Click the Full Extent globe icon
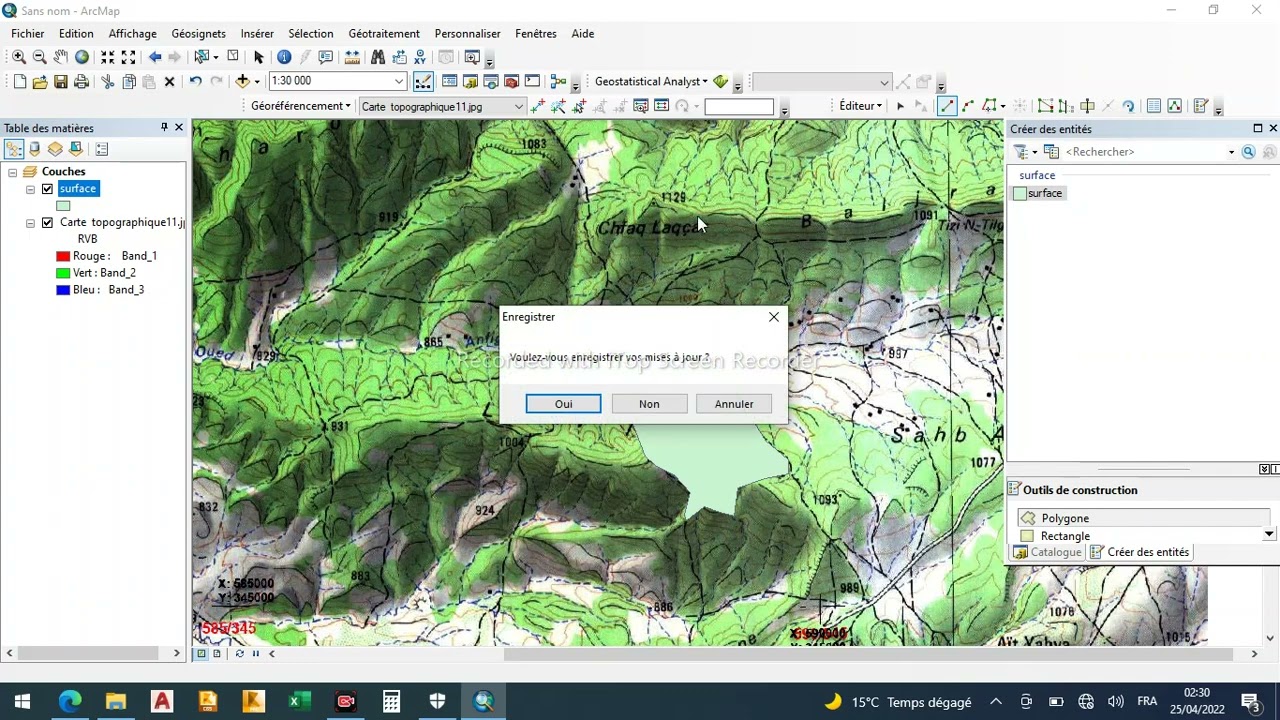 (x=82, y=57)
